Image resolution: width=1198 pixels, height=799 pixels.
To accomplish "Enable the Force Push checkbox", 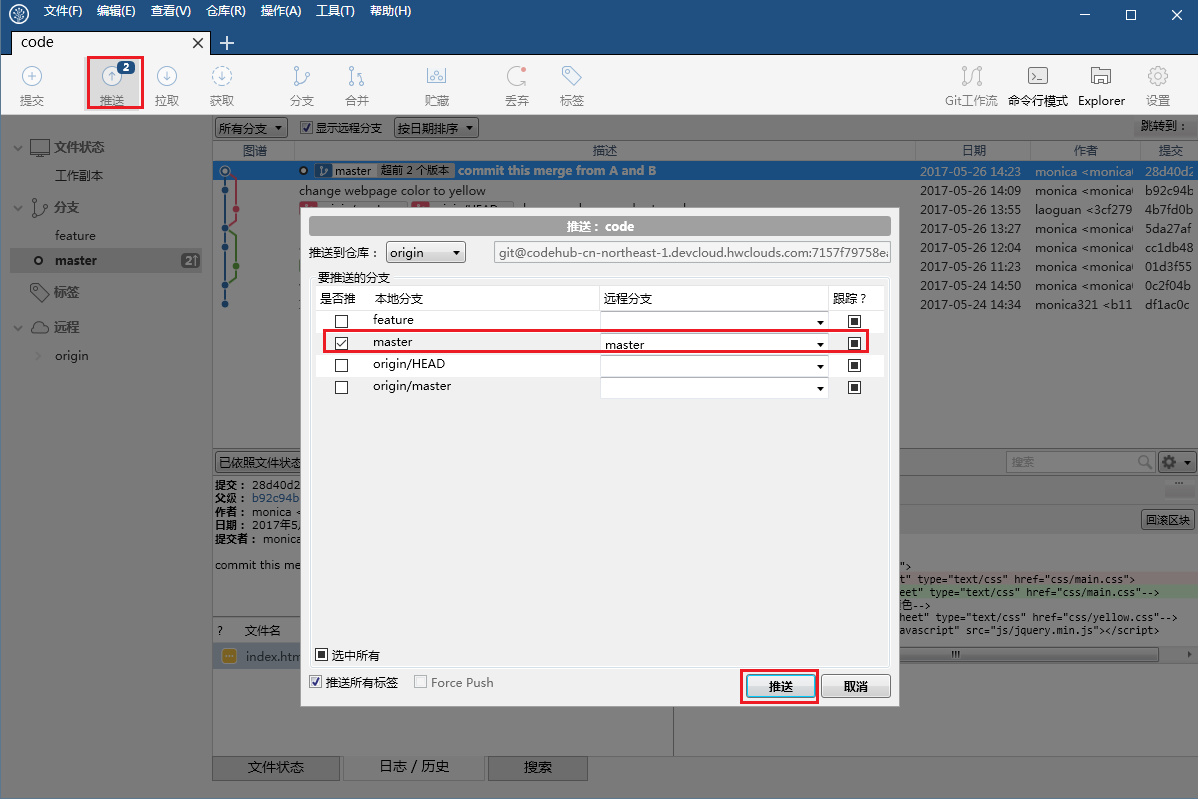I will point(420,681).
